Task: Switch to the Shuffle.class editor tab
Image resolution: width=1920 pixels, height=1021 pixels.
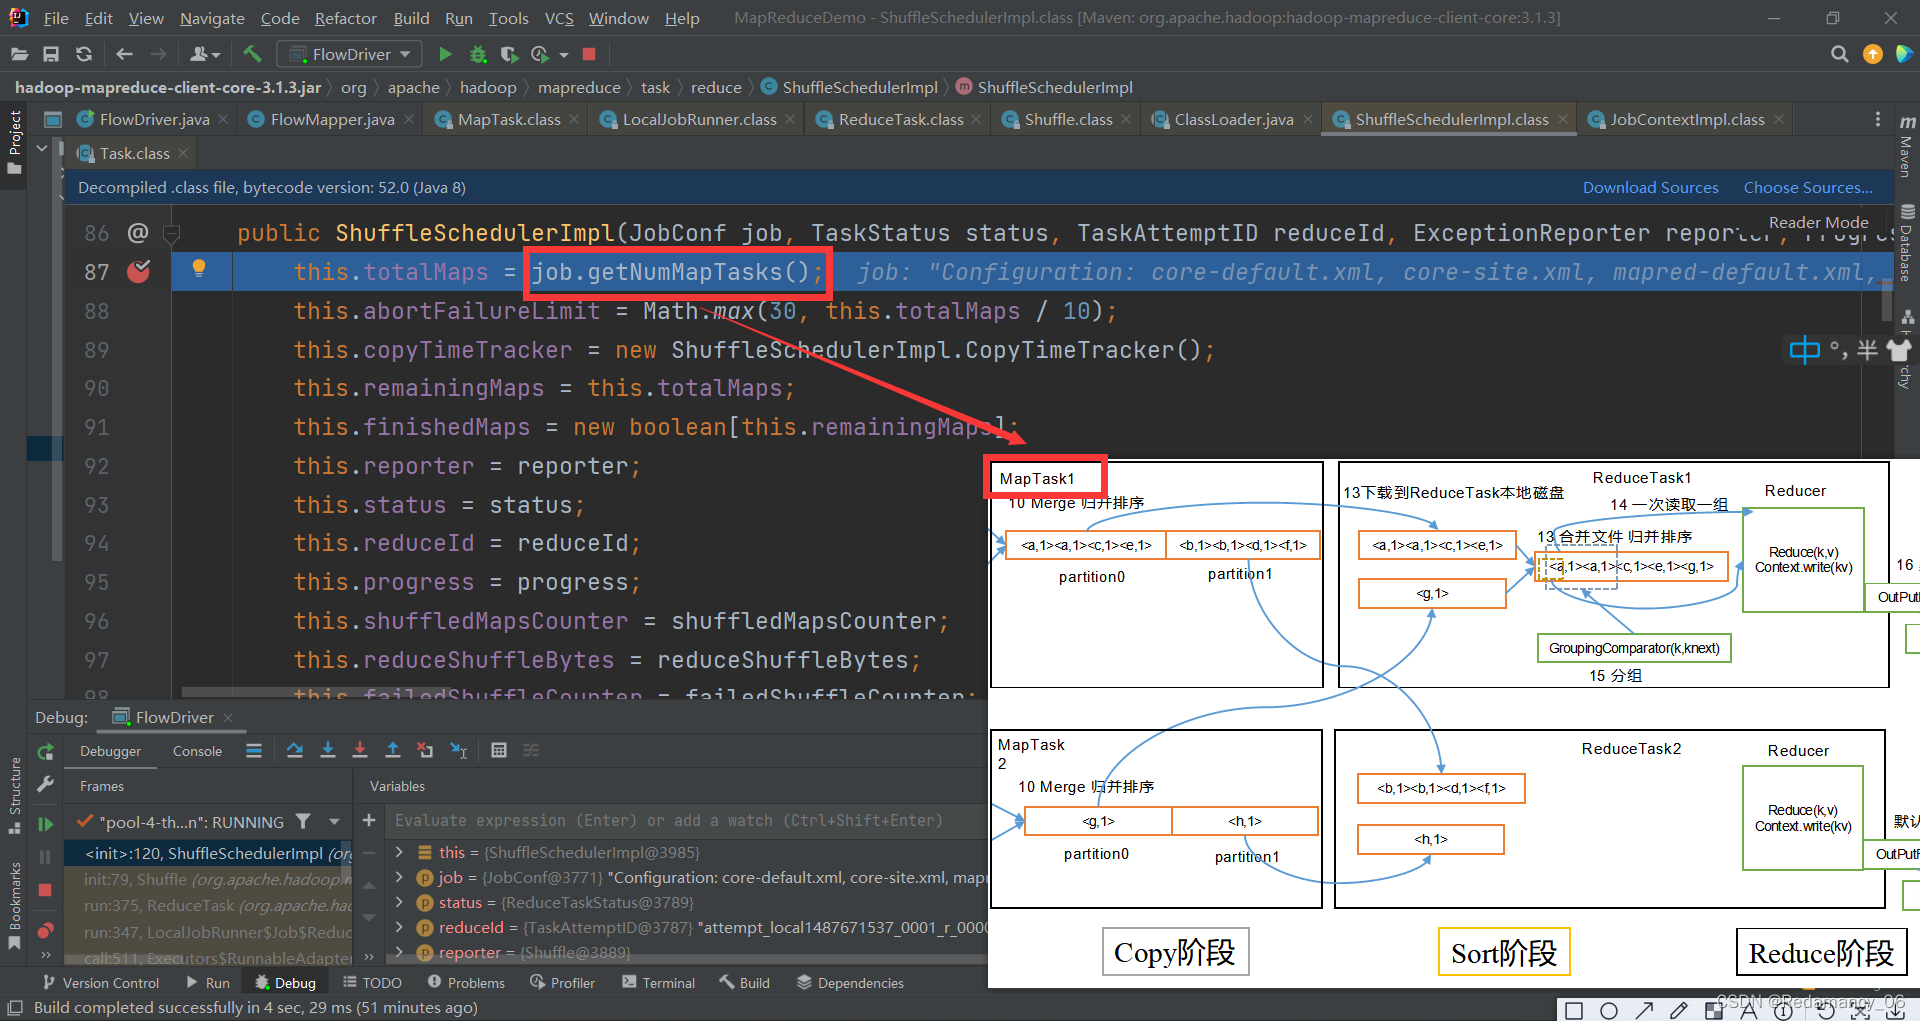Action: (1068, 119)
